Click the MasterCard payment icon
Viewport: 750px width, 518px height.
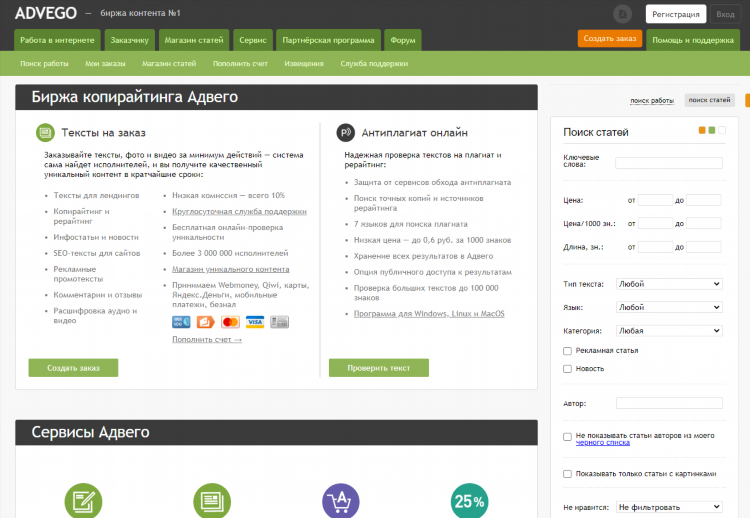[x=231, y=322]
